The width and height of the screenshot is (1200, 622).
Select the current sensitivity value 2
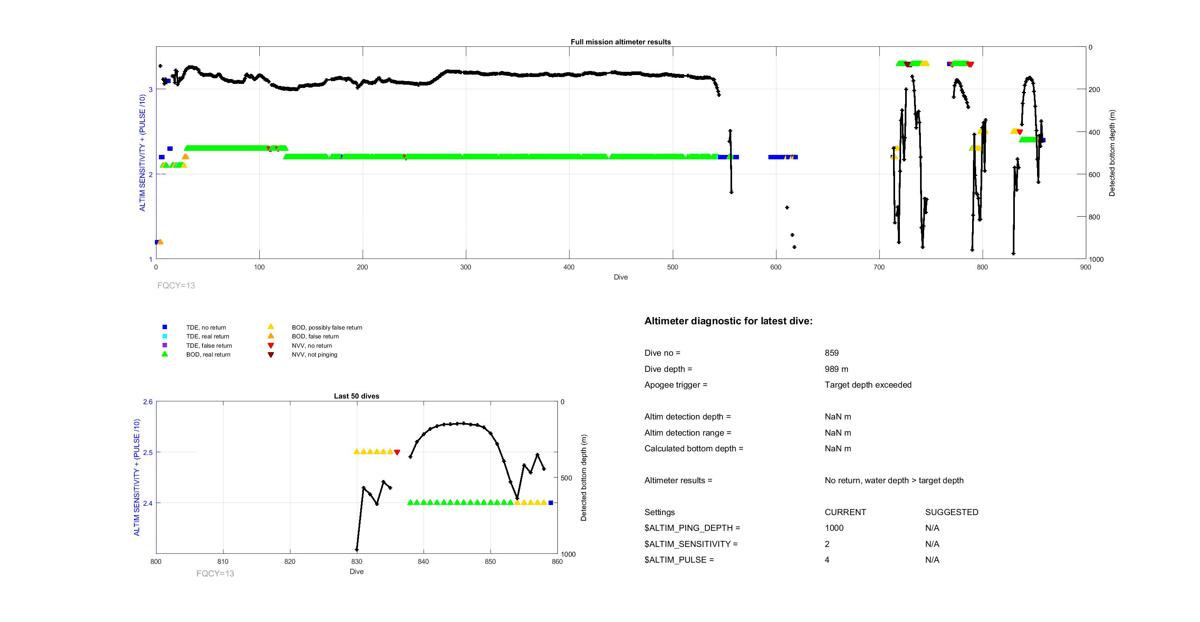(828, 544)
